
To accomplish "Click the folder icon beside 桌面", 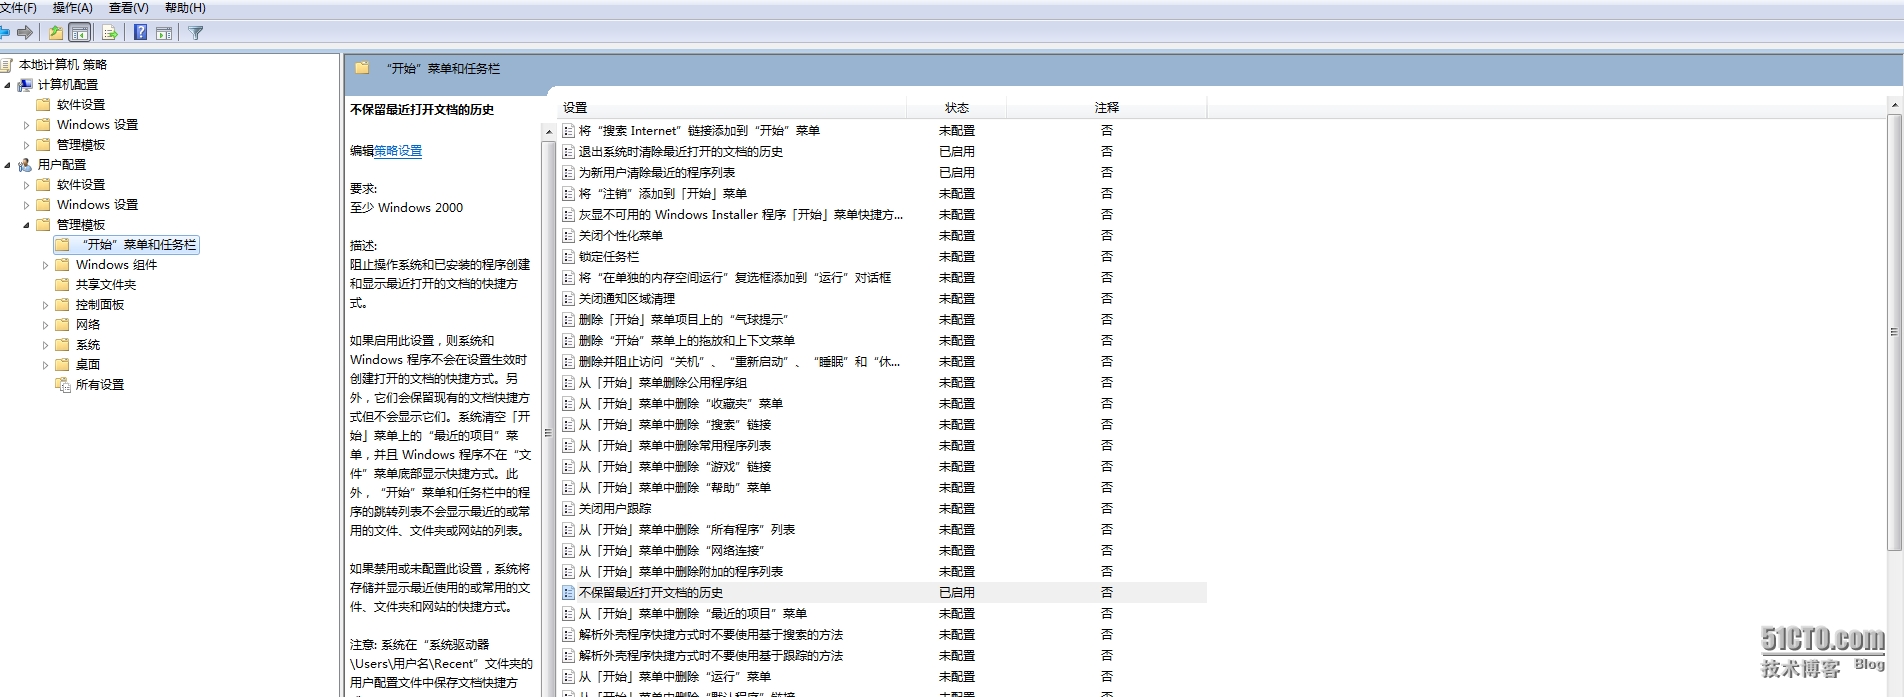I will [62, 365].
